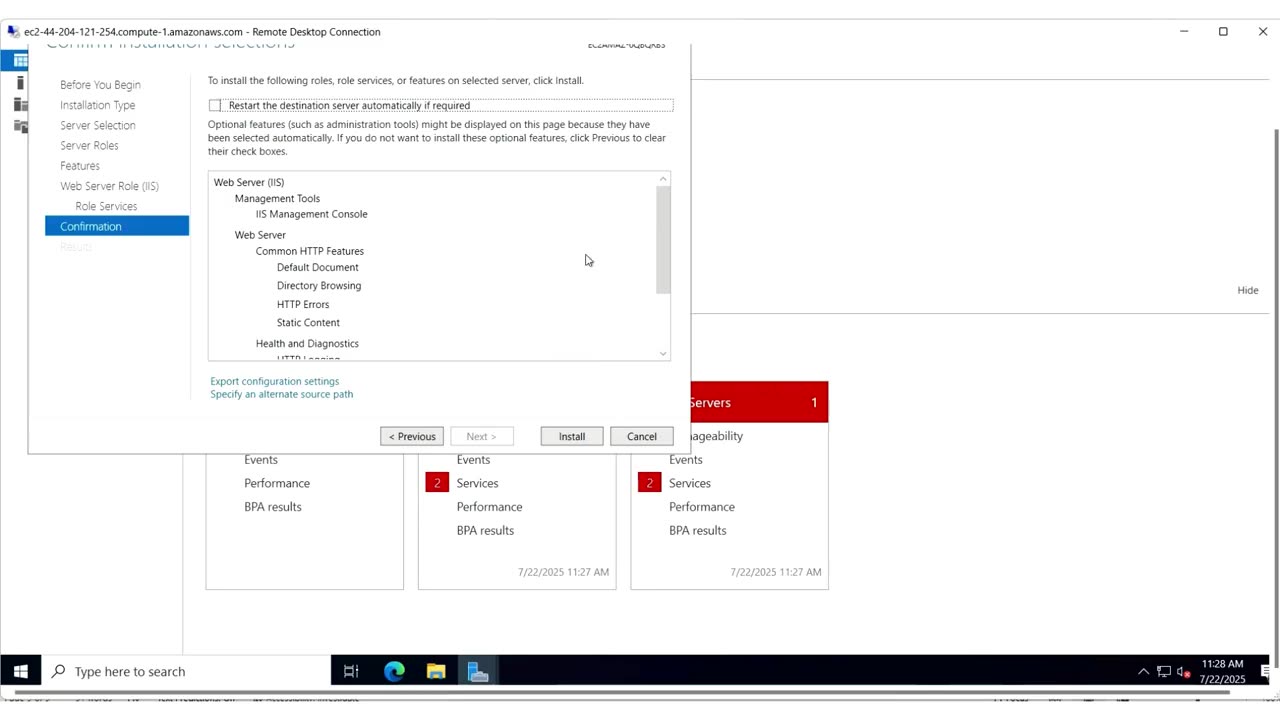Go to Server Selection wizard step
This screenshot has height=720, width=1280.
tap(98, 125)
